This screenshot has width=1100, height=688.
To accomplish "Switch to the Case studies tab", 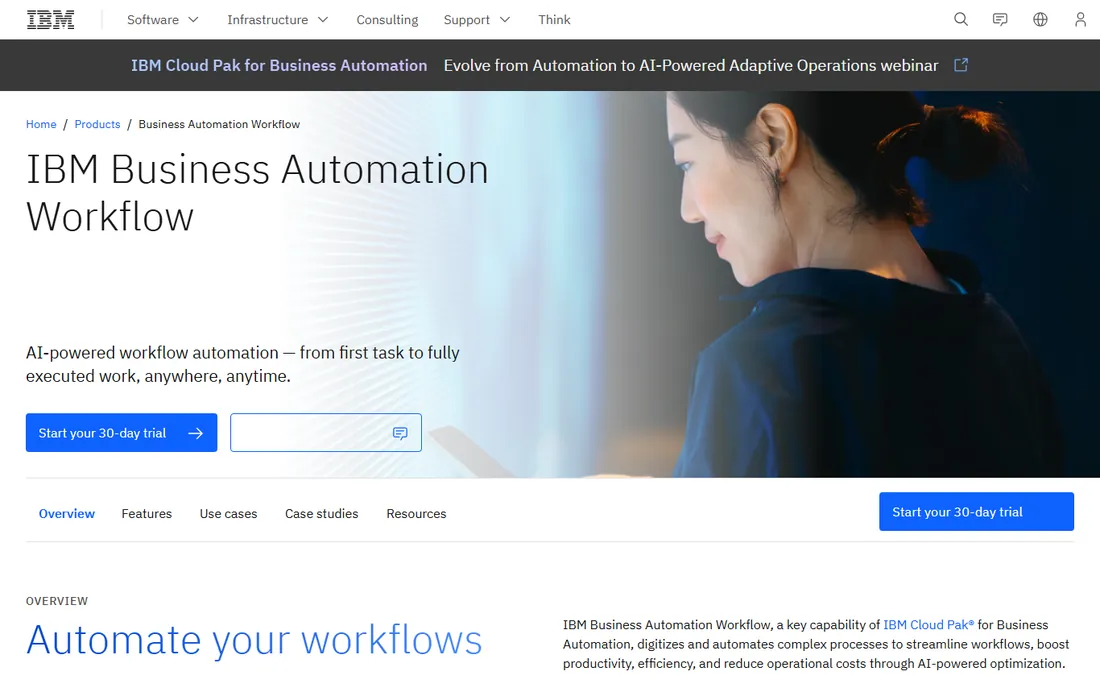I will (x=321, y=513).
